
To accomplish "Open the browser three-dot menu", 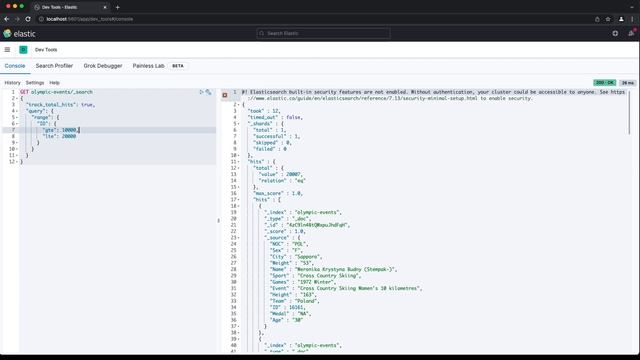I will pos(632,19).
